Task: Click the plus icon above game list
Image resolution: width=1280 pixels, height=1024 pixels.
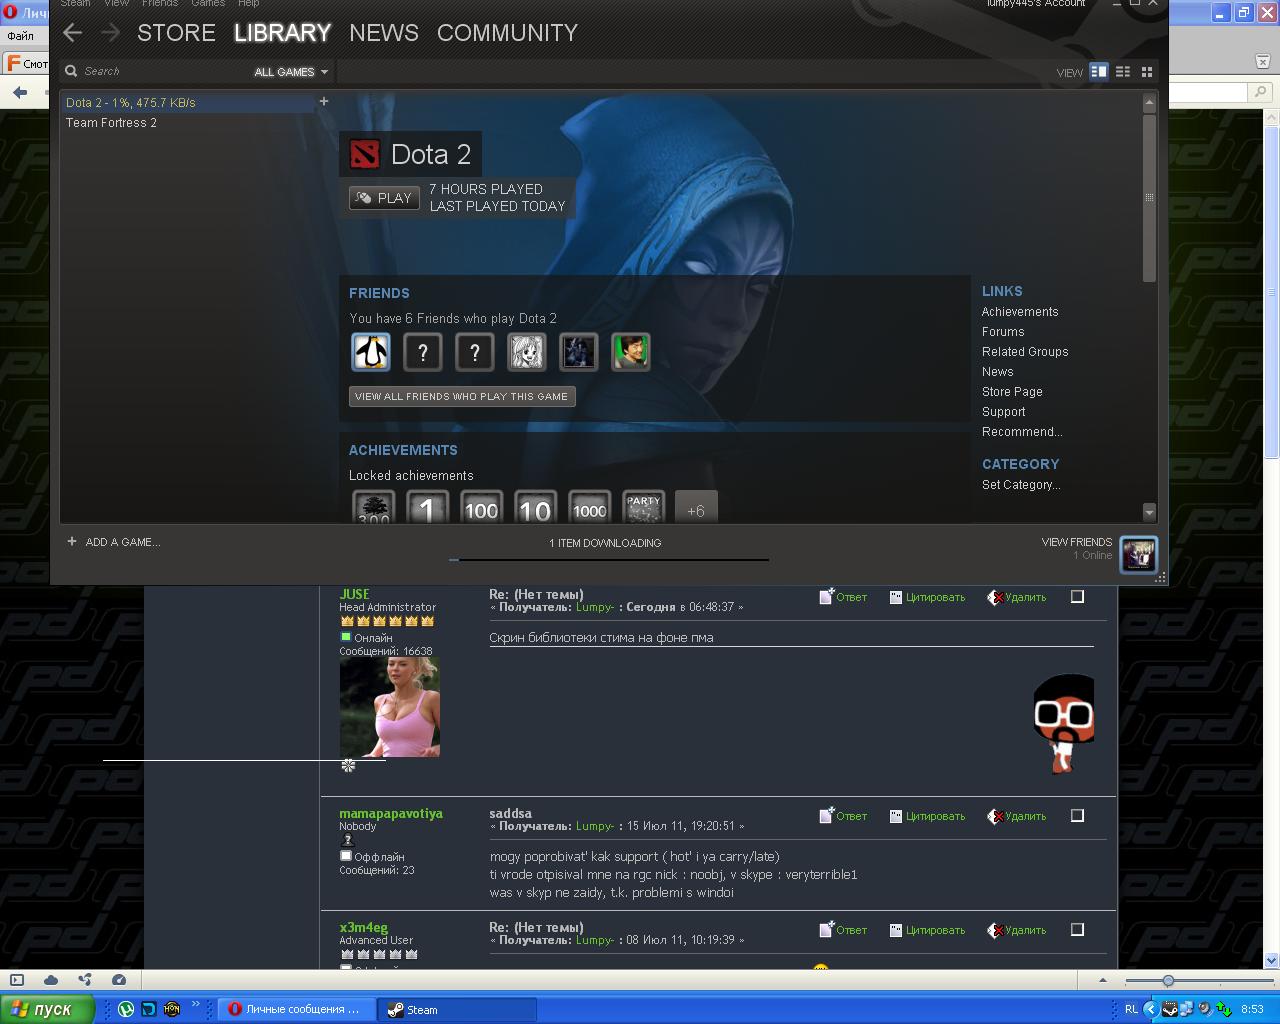Action: [x=323, y=101]
